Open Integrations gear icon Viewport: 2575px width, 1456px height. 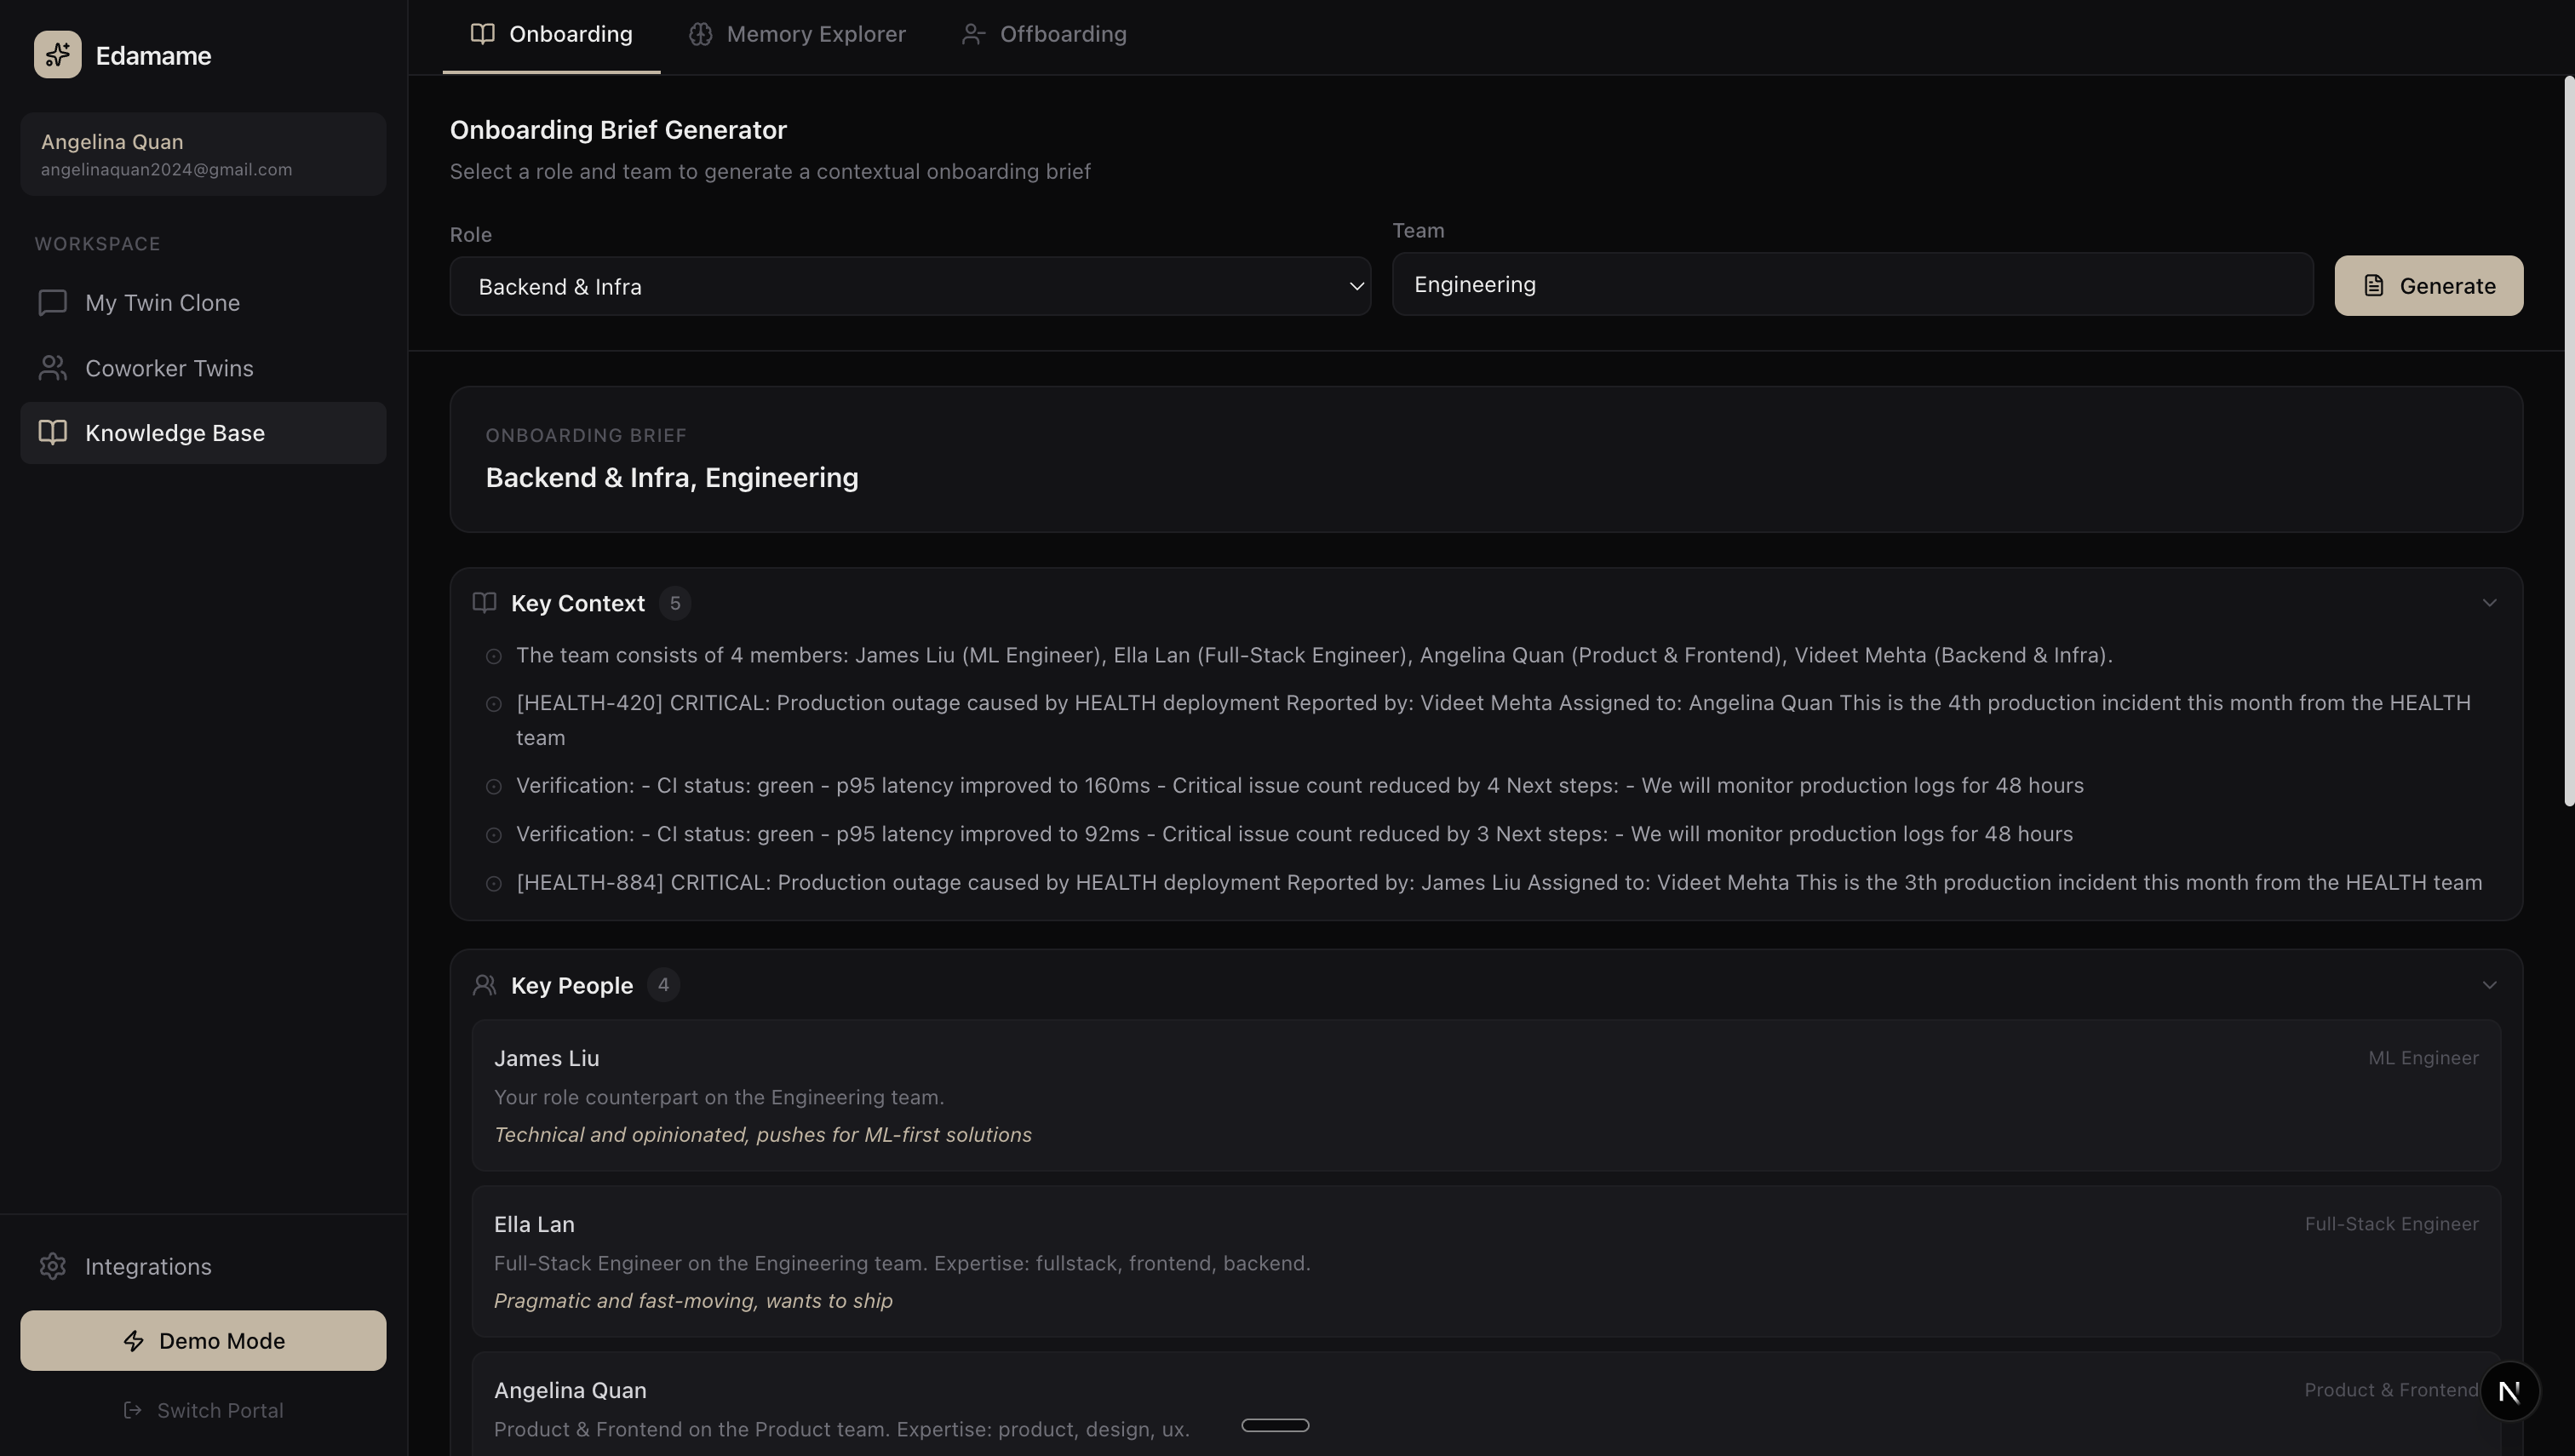pos(52,1266)
